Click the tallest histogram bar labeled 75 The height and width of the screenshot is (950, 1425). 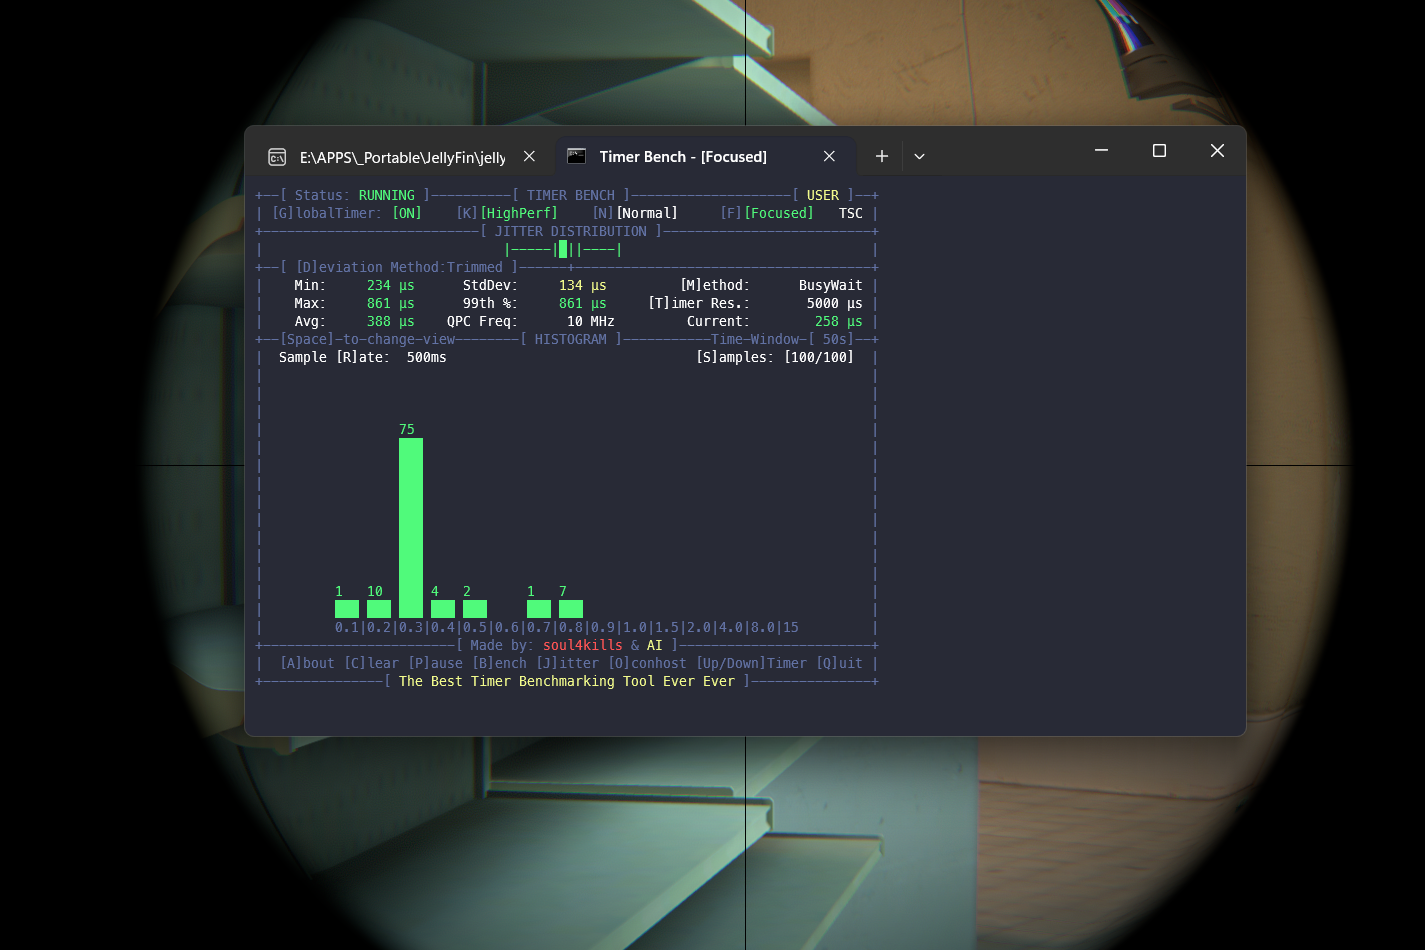tap(411, 528)
